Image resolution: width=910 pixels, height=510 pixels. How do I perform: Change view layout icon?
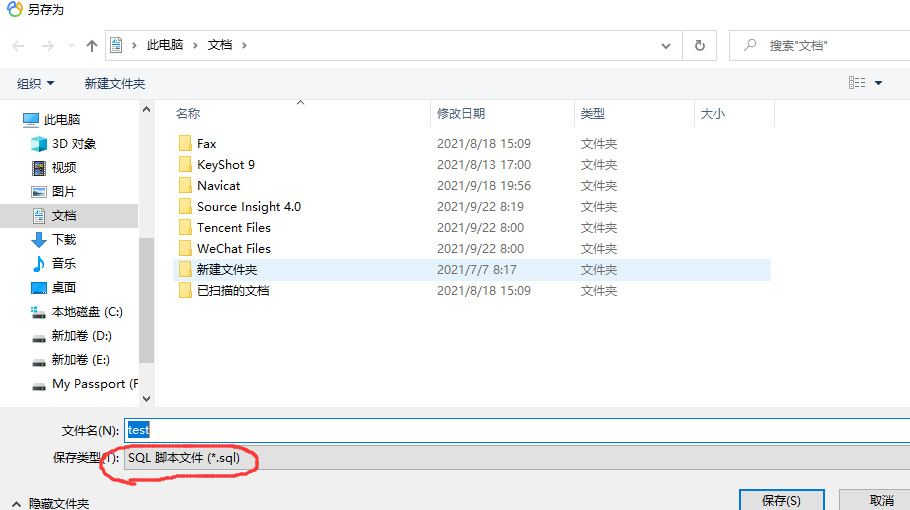pos(857,83)
